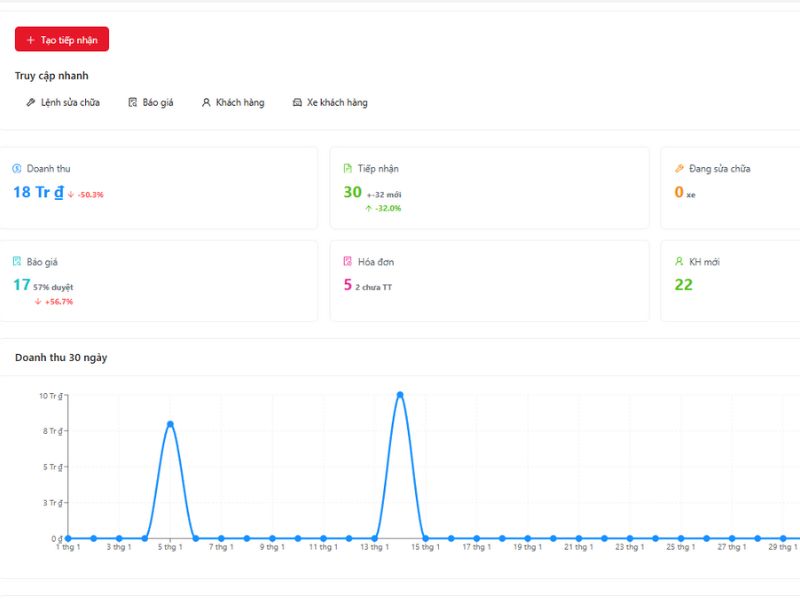
Task: Click the KH mới count 22
Action: 684,285
